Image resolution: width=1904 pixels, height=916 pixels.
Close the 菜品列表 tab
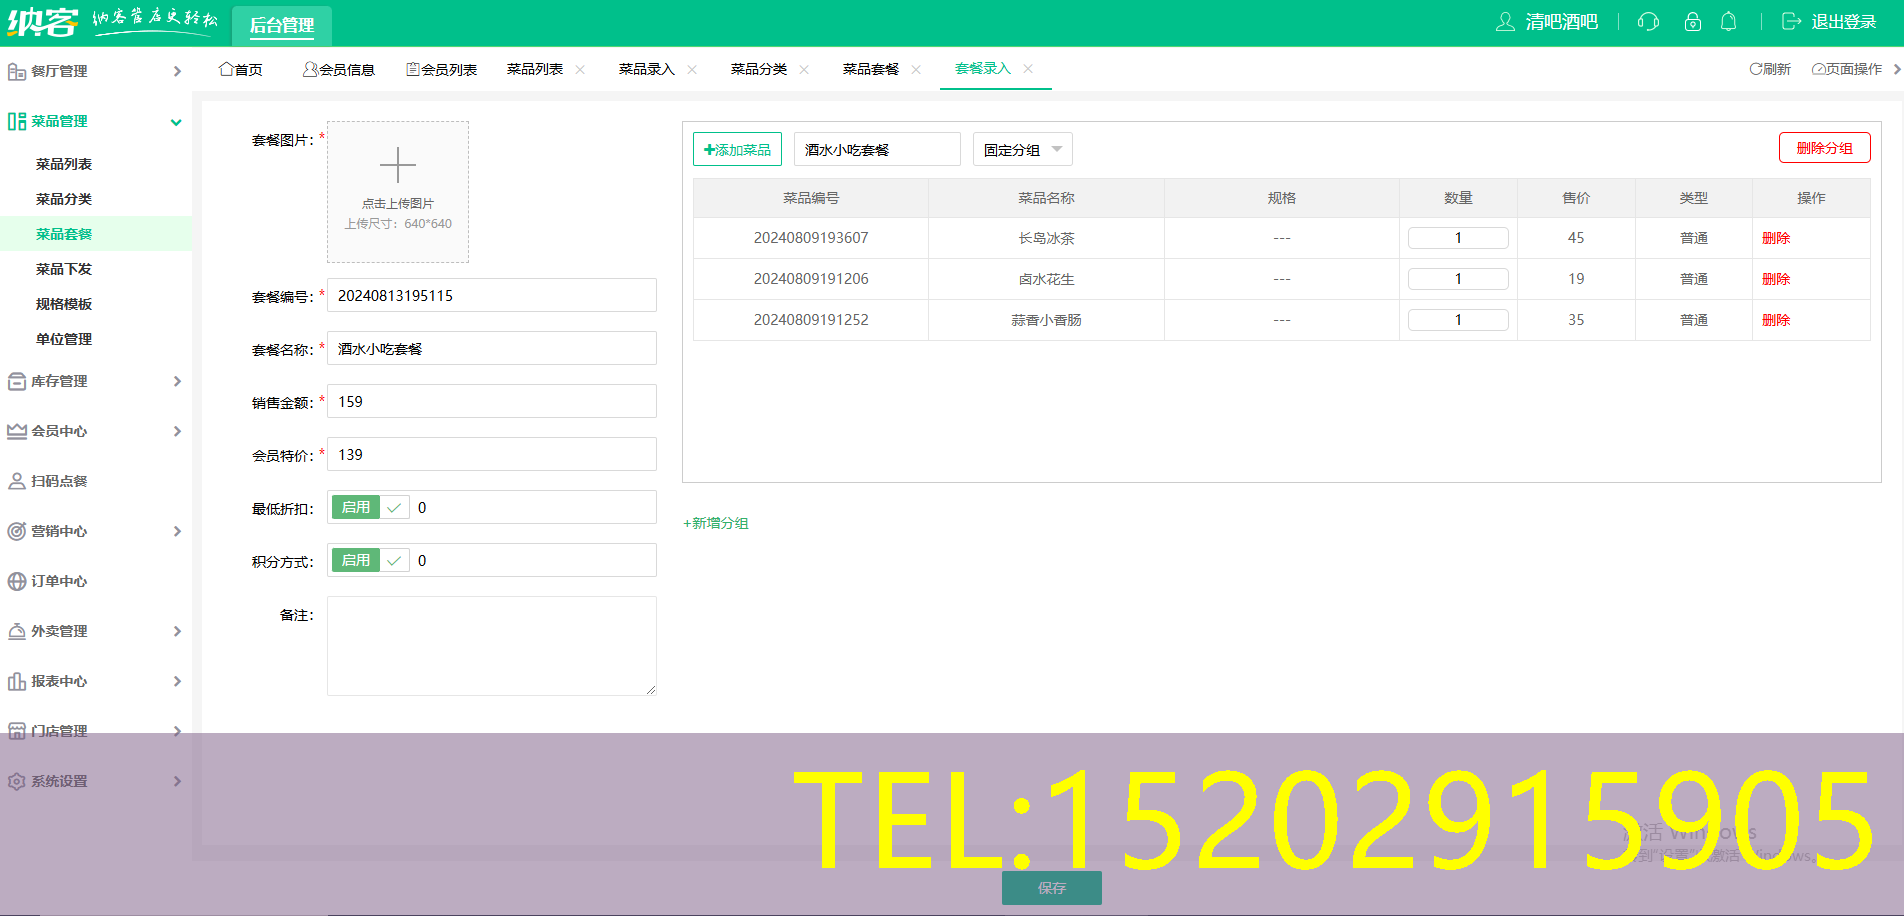(580, 70)
